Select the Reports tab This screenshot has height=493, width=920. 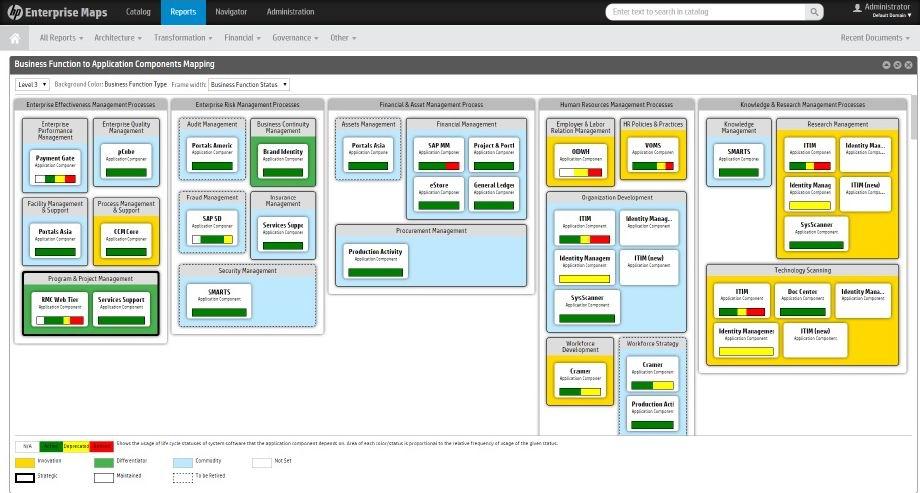[183, 12]
